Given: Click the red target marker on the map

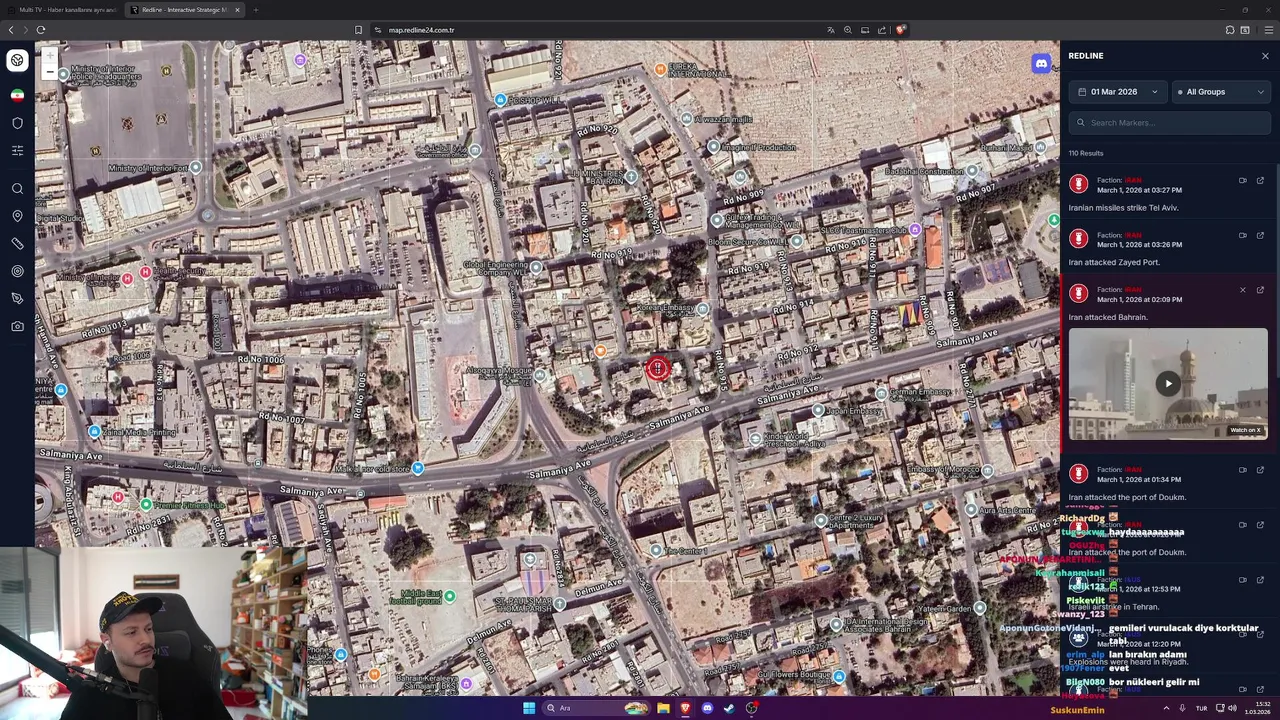Looking at the screenshot, I should pos(658,368).
